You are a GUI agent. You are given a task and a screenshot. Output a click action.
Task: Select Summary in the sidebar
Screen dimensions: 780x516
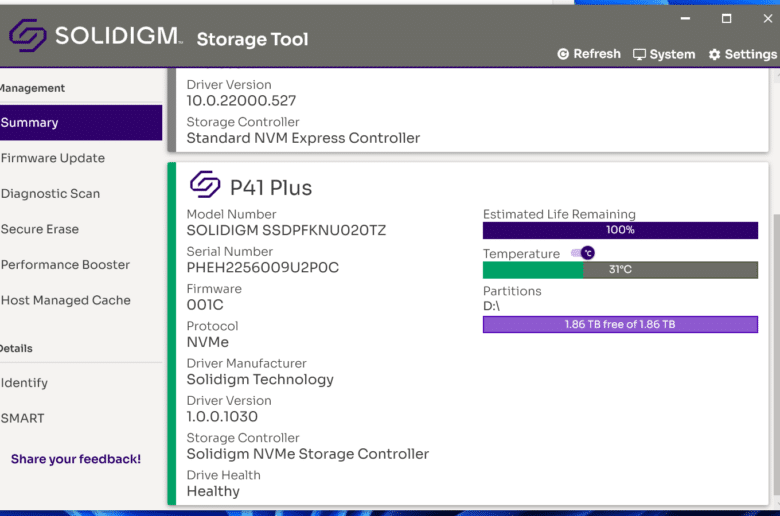(81, 122)
